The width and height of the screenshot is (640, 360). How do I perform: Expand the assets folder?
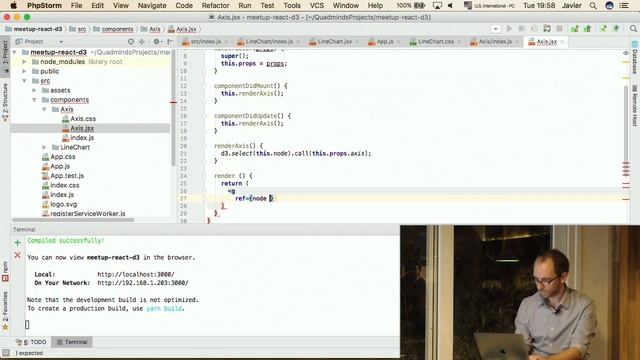click(34, 90)
